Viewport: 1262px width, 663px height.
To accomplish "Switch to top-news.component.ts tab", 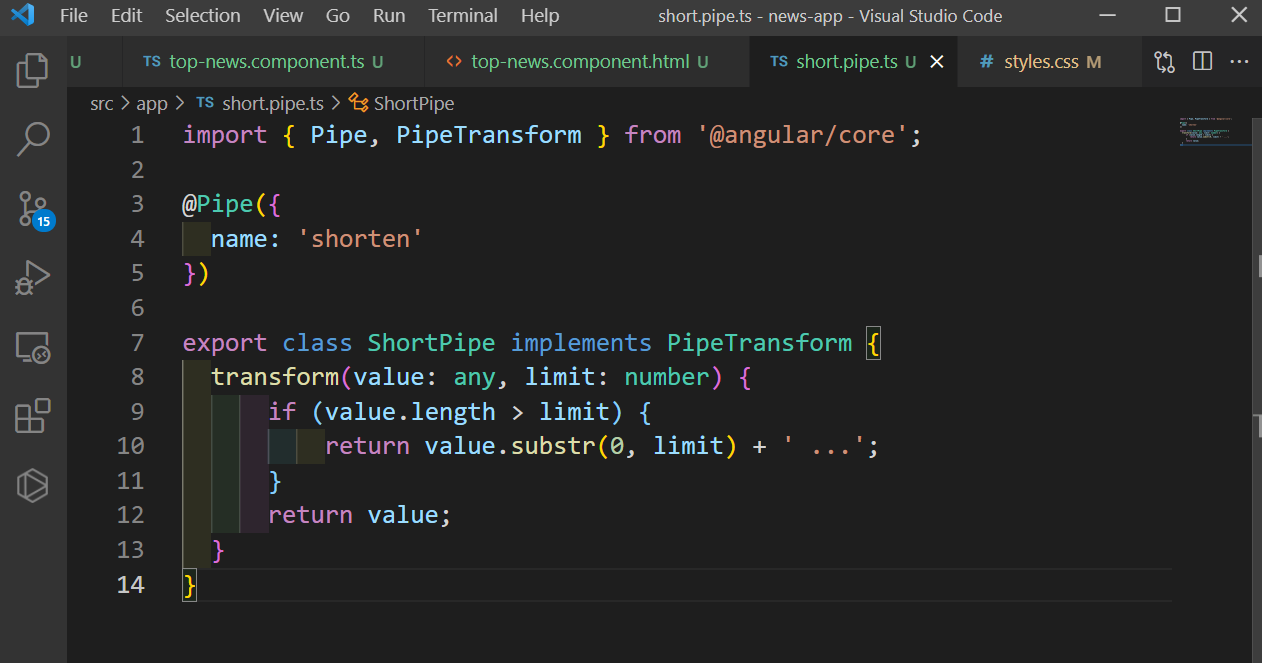I will 272,62.
